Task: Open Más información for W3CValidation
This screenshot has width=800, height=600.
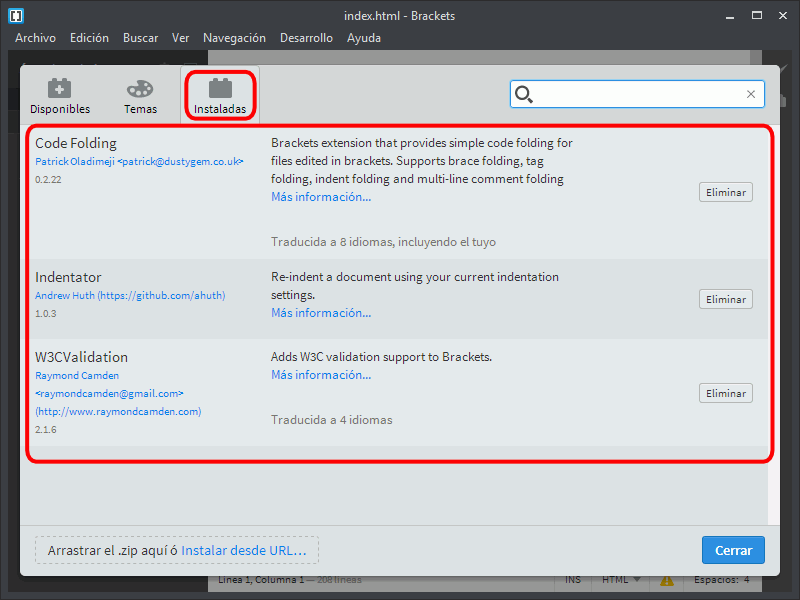Action: click(321, 375)
